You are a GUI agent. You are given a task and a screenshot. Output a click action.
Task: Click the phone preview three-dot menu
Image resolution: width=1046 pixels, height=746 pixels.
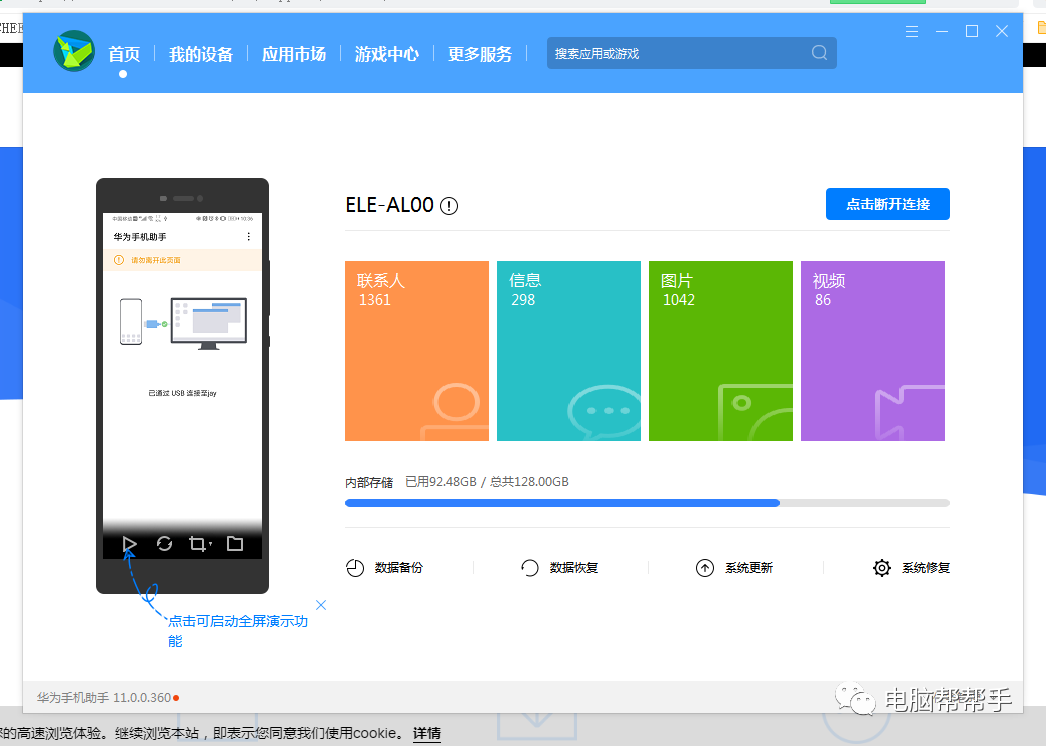tap(249, 237)
